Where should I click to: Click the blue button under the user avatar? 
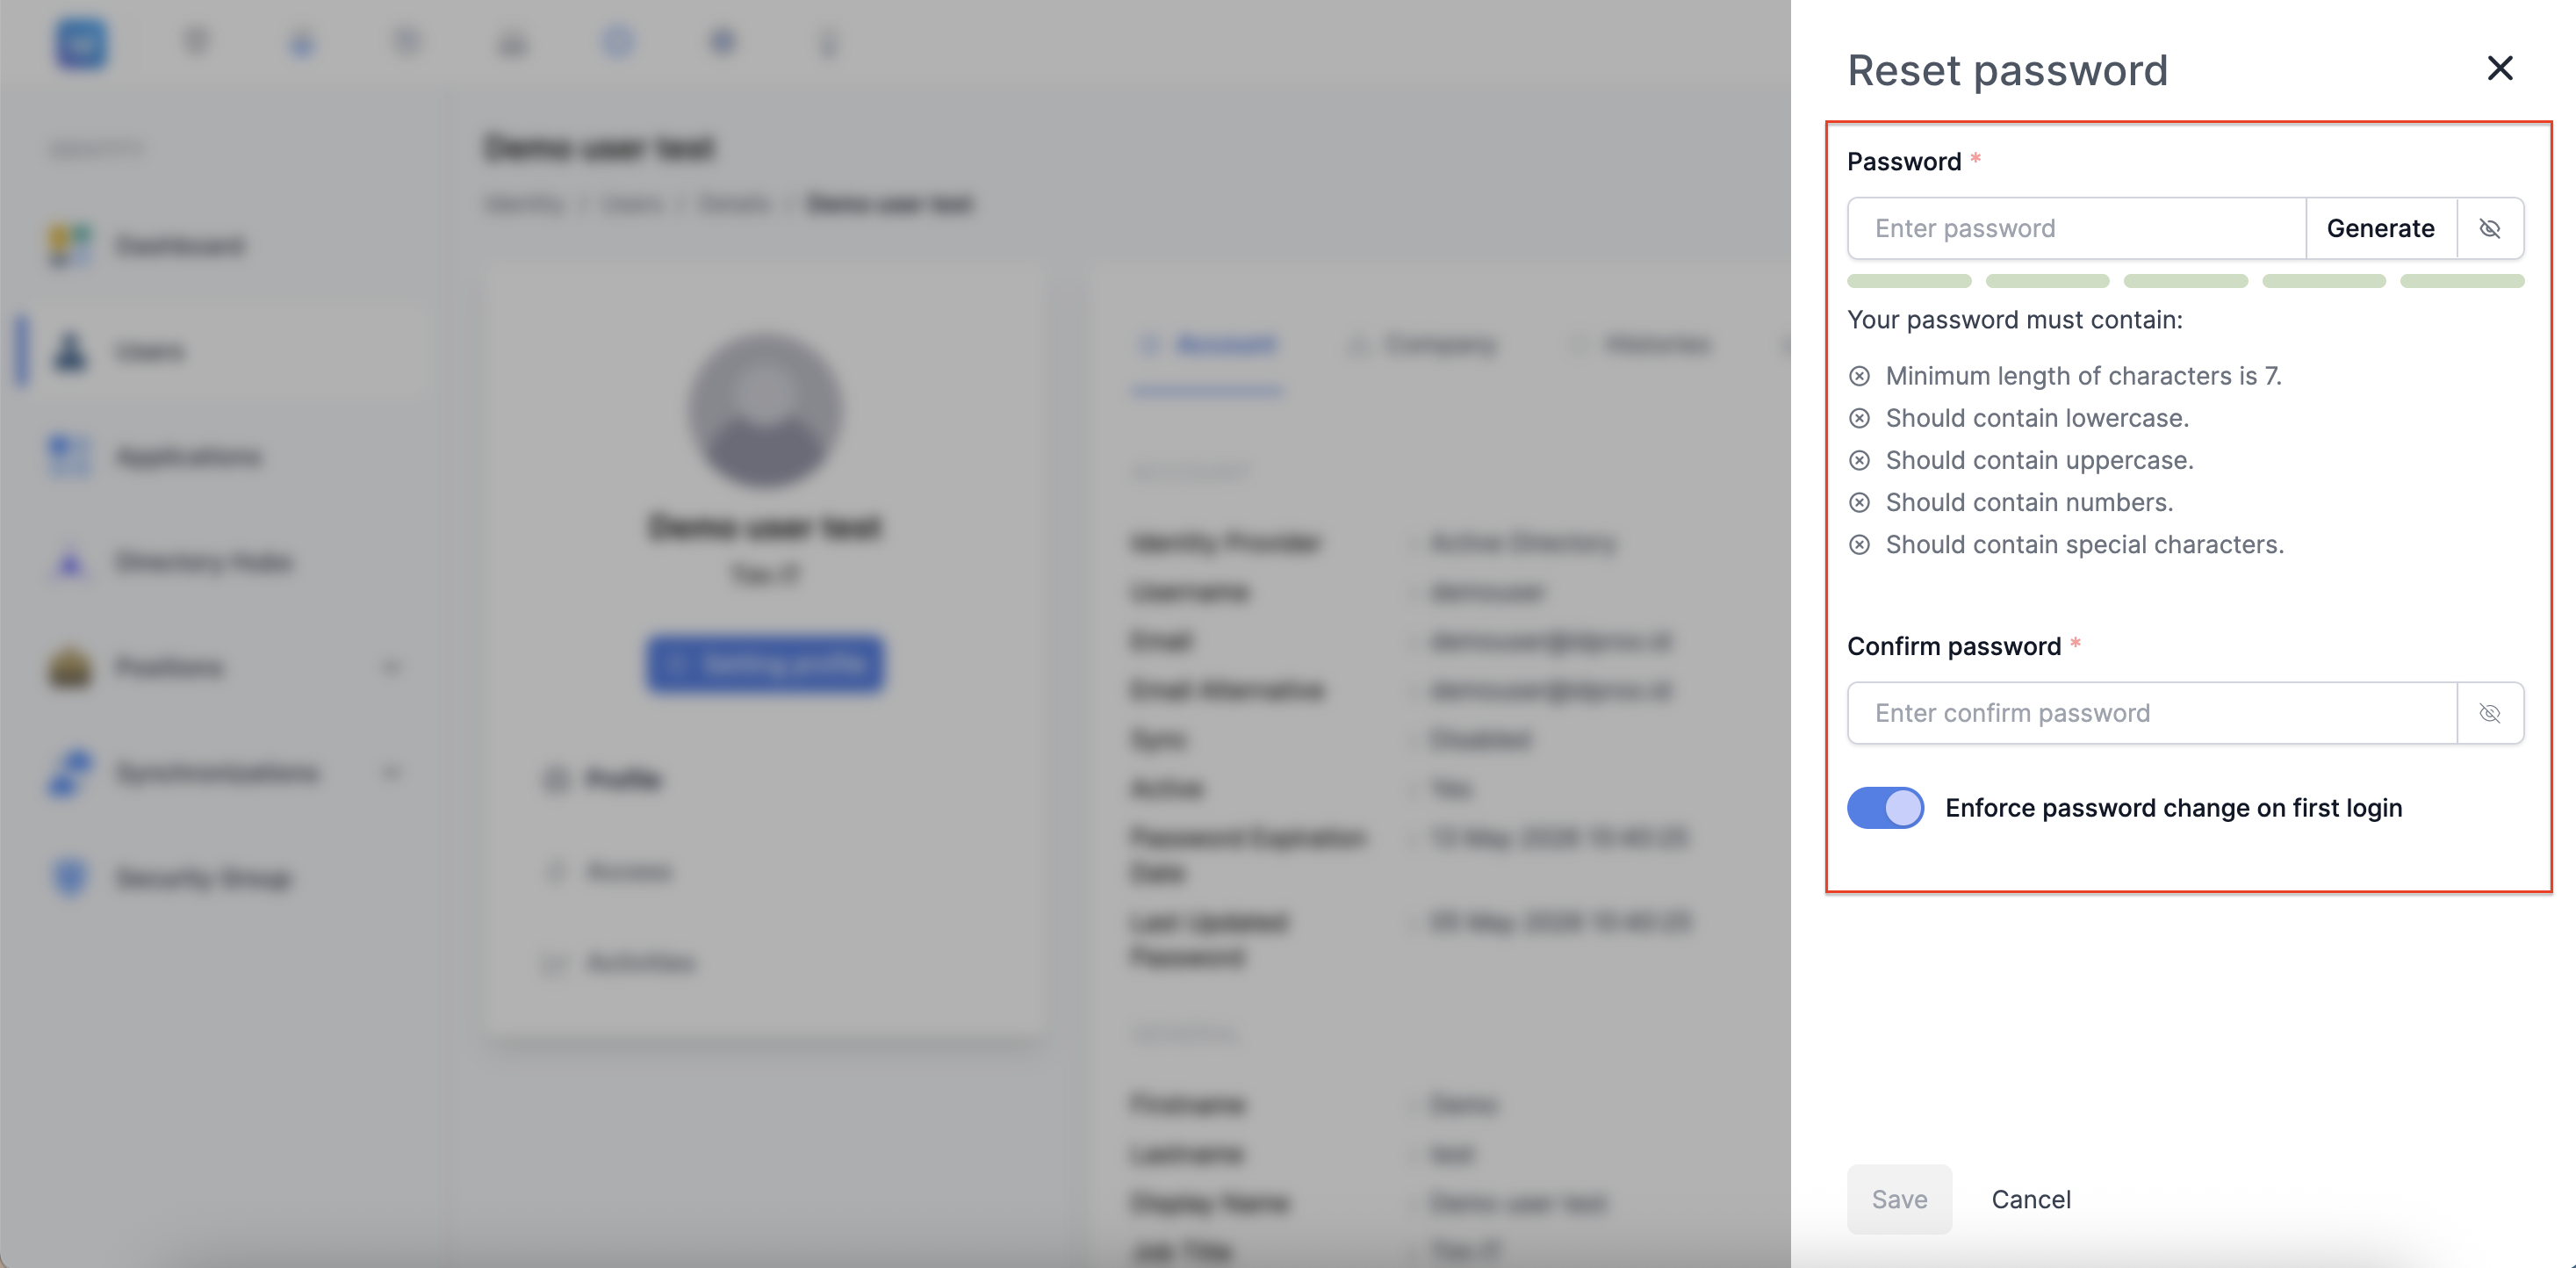tap(765, 664)
